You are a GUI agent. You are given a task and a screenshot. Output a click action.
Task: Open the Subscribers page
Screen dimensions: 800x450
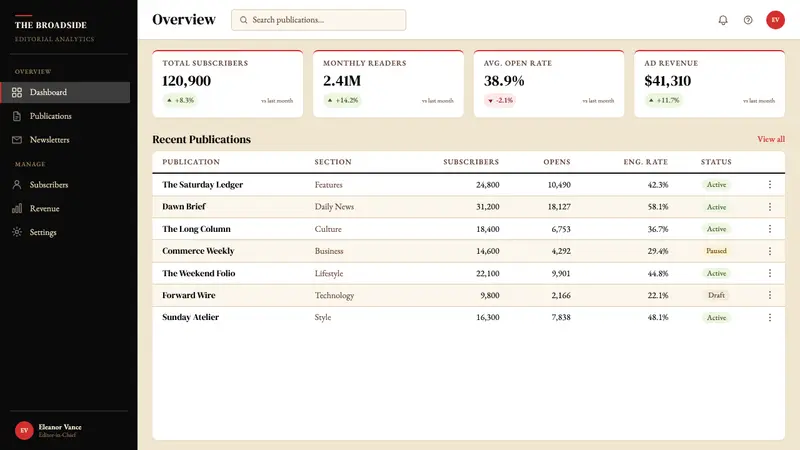point(65,185)
